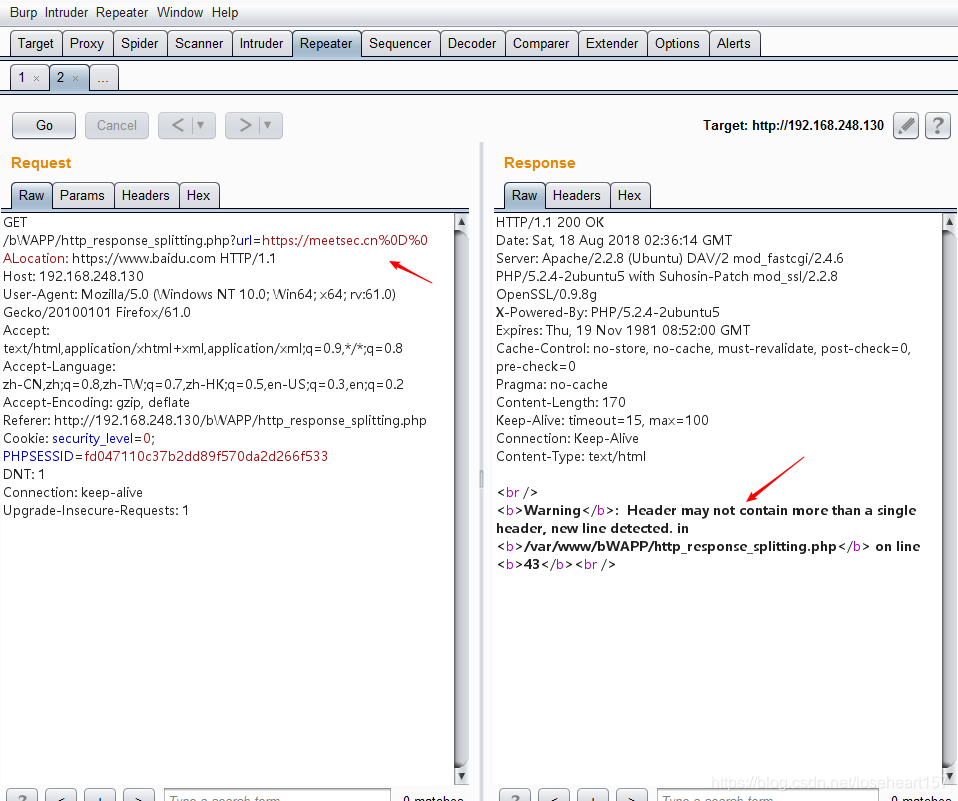Open the Burp menu
958x801 pixels.
click(x=23, y=12)
